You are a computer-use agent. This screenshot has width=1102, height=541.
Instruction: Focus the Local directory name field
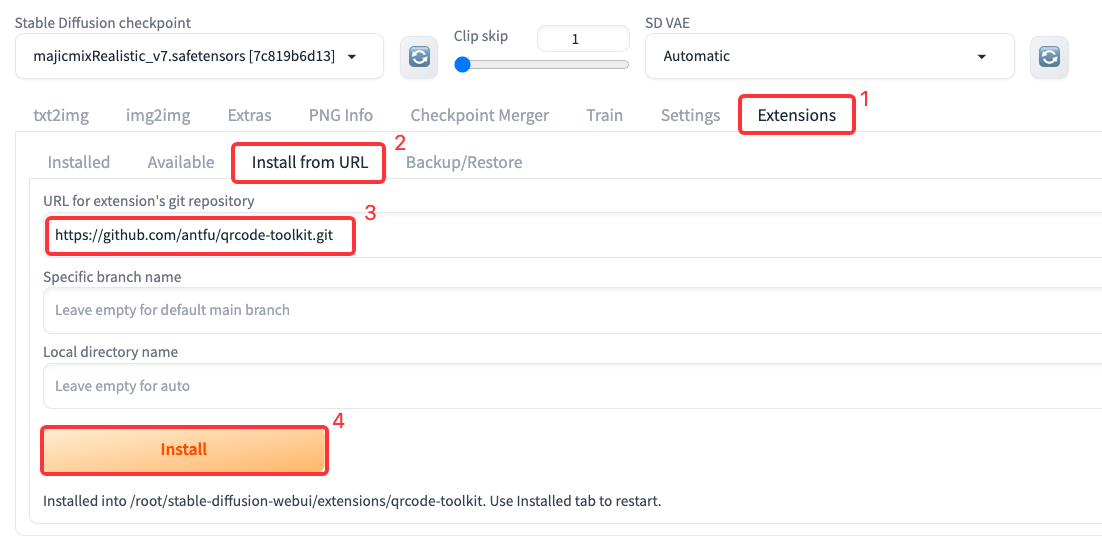pyautogui.click(x=570, y=386)
